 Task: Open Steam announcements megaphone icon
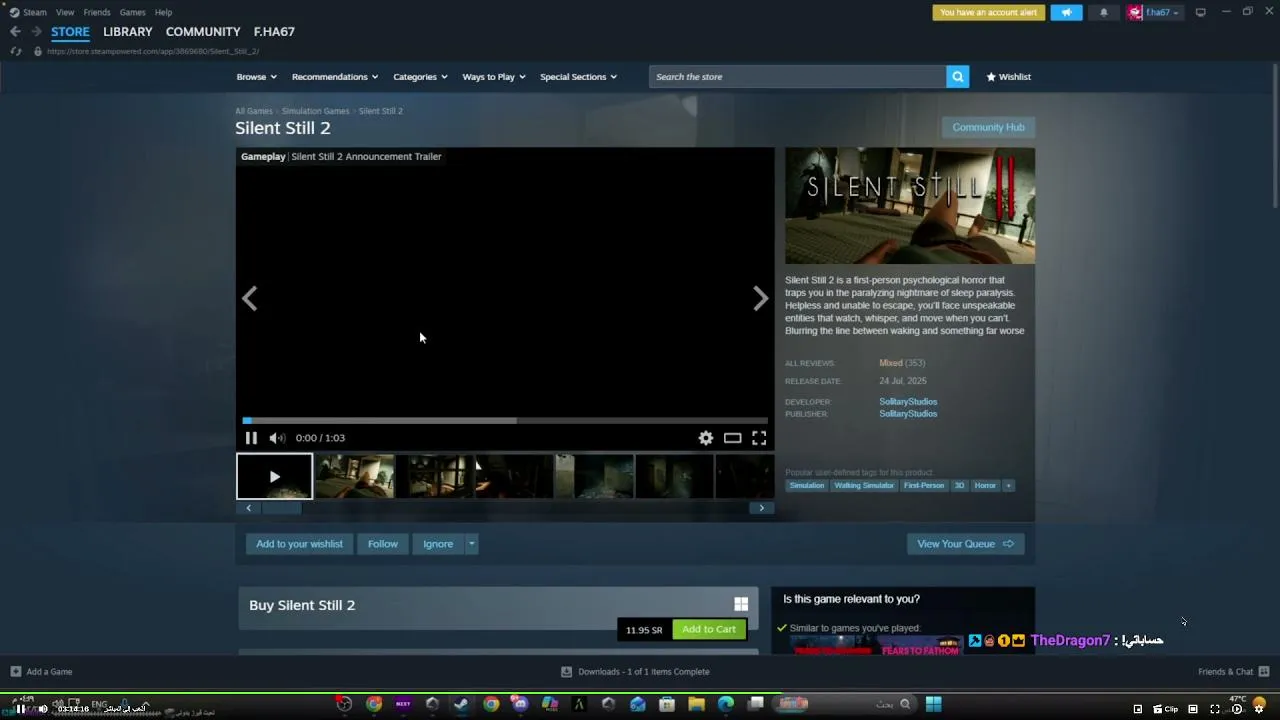1066,12
